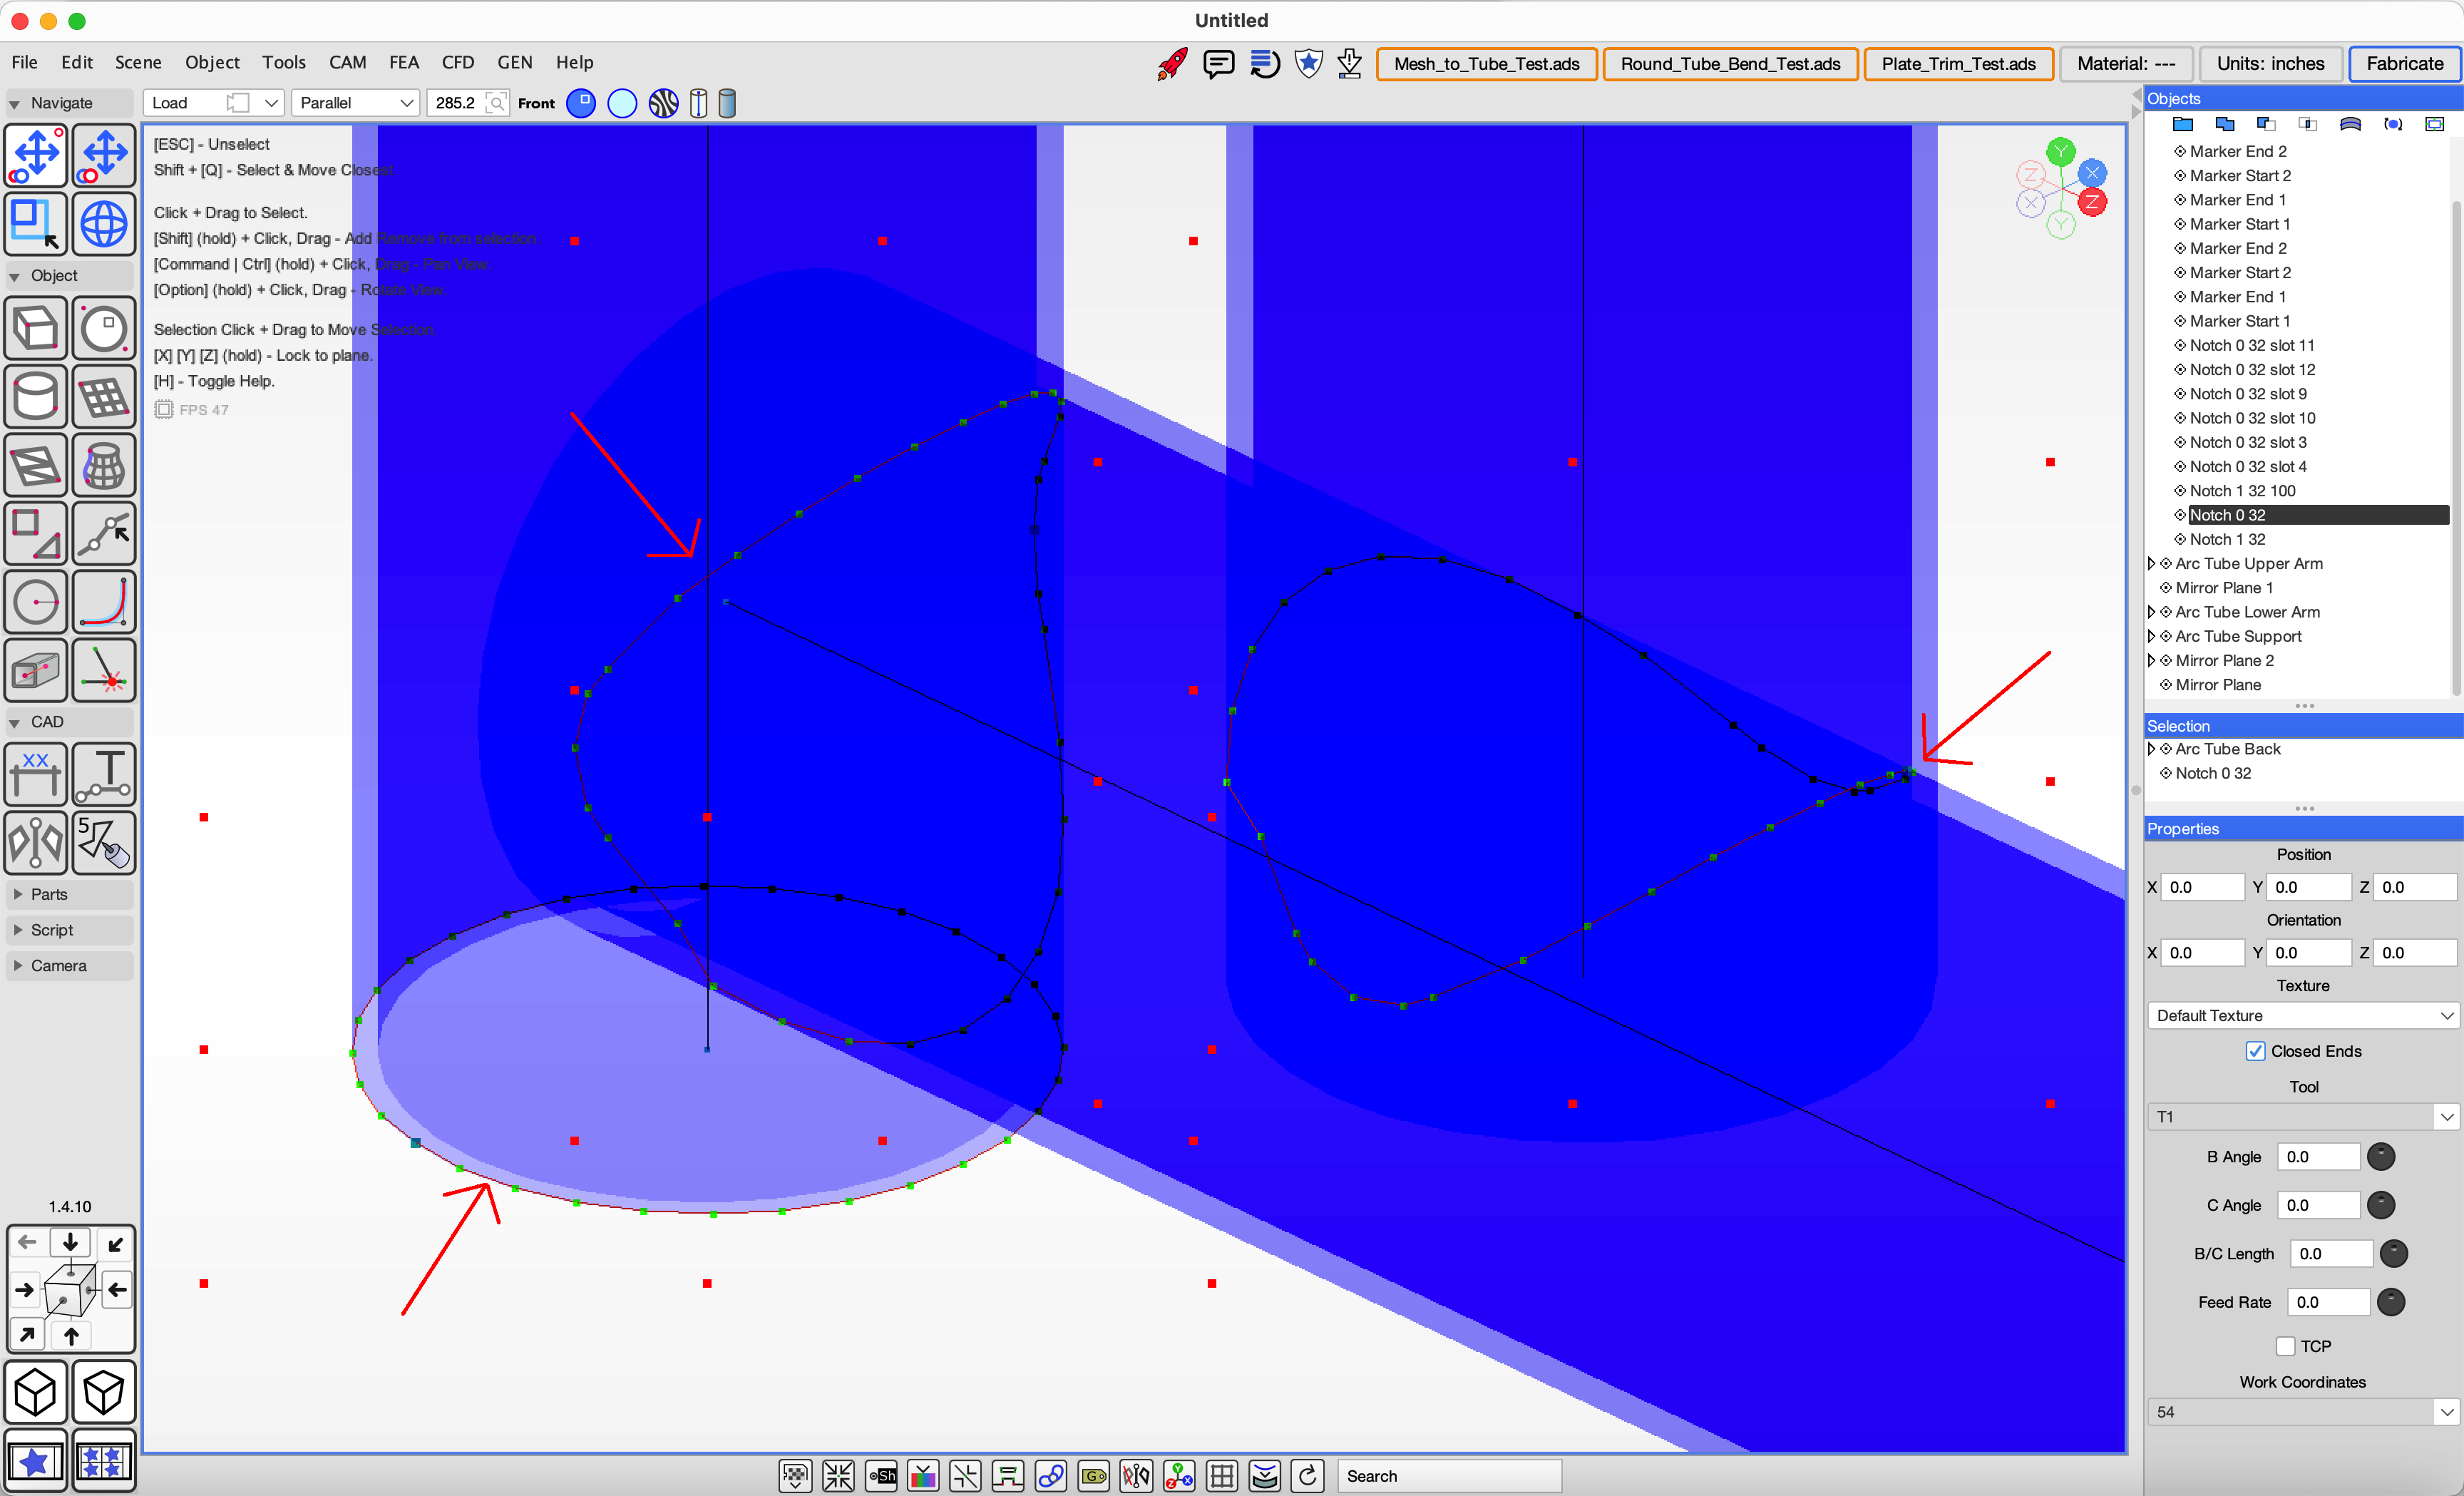Open Round_Tube_Bend_Test.ads file button
Viewport: 2464px width, 1496px height.
tap(1729, 64)
